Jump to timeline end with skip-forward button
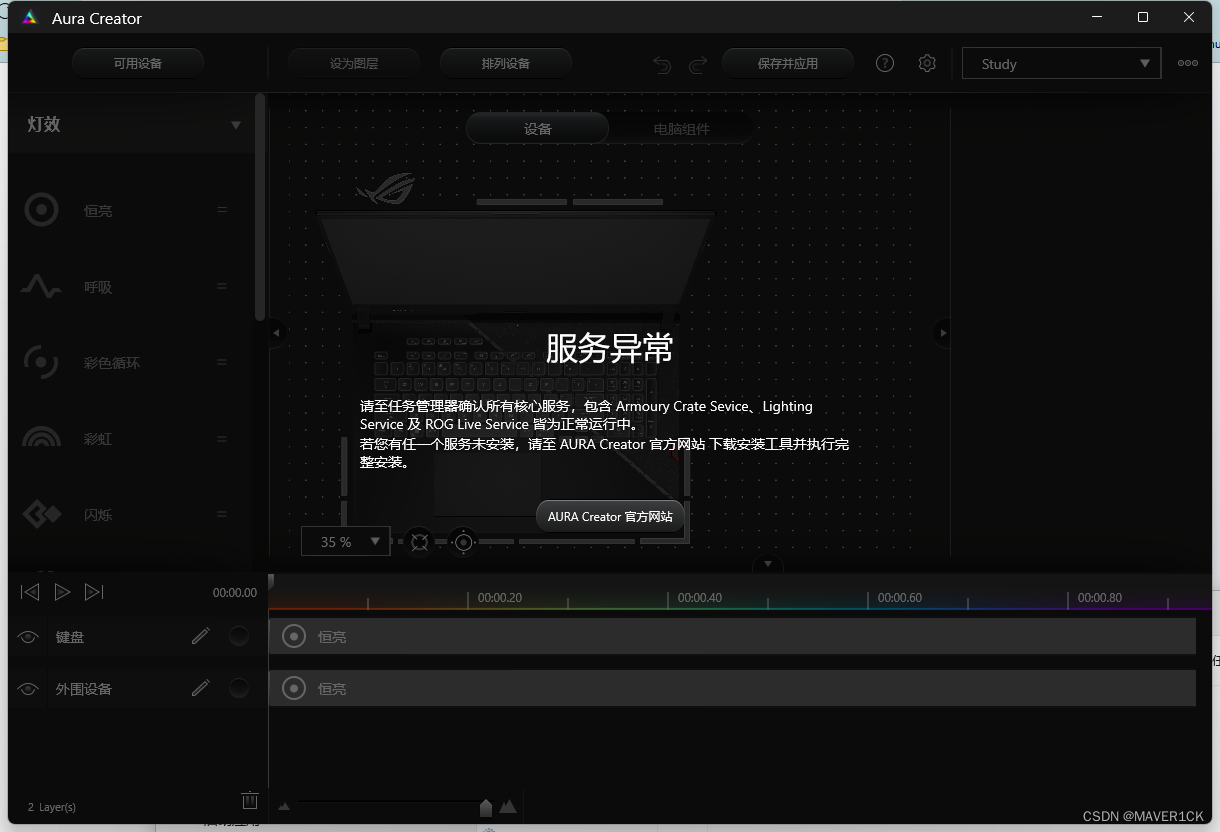The height and width of the screenshot is (832, 1220). point(94,592)
